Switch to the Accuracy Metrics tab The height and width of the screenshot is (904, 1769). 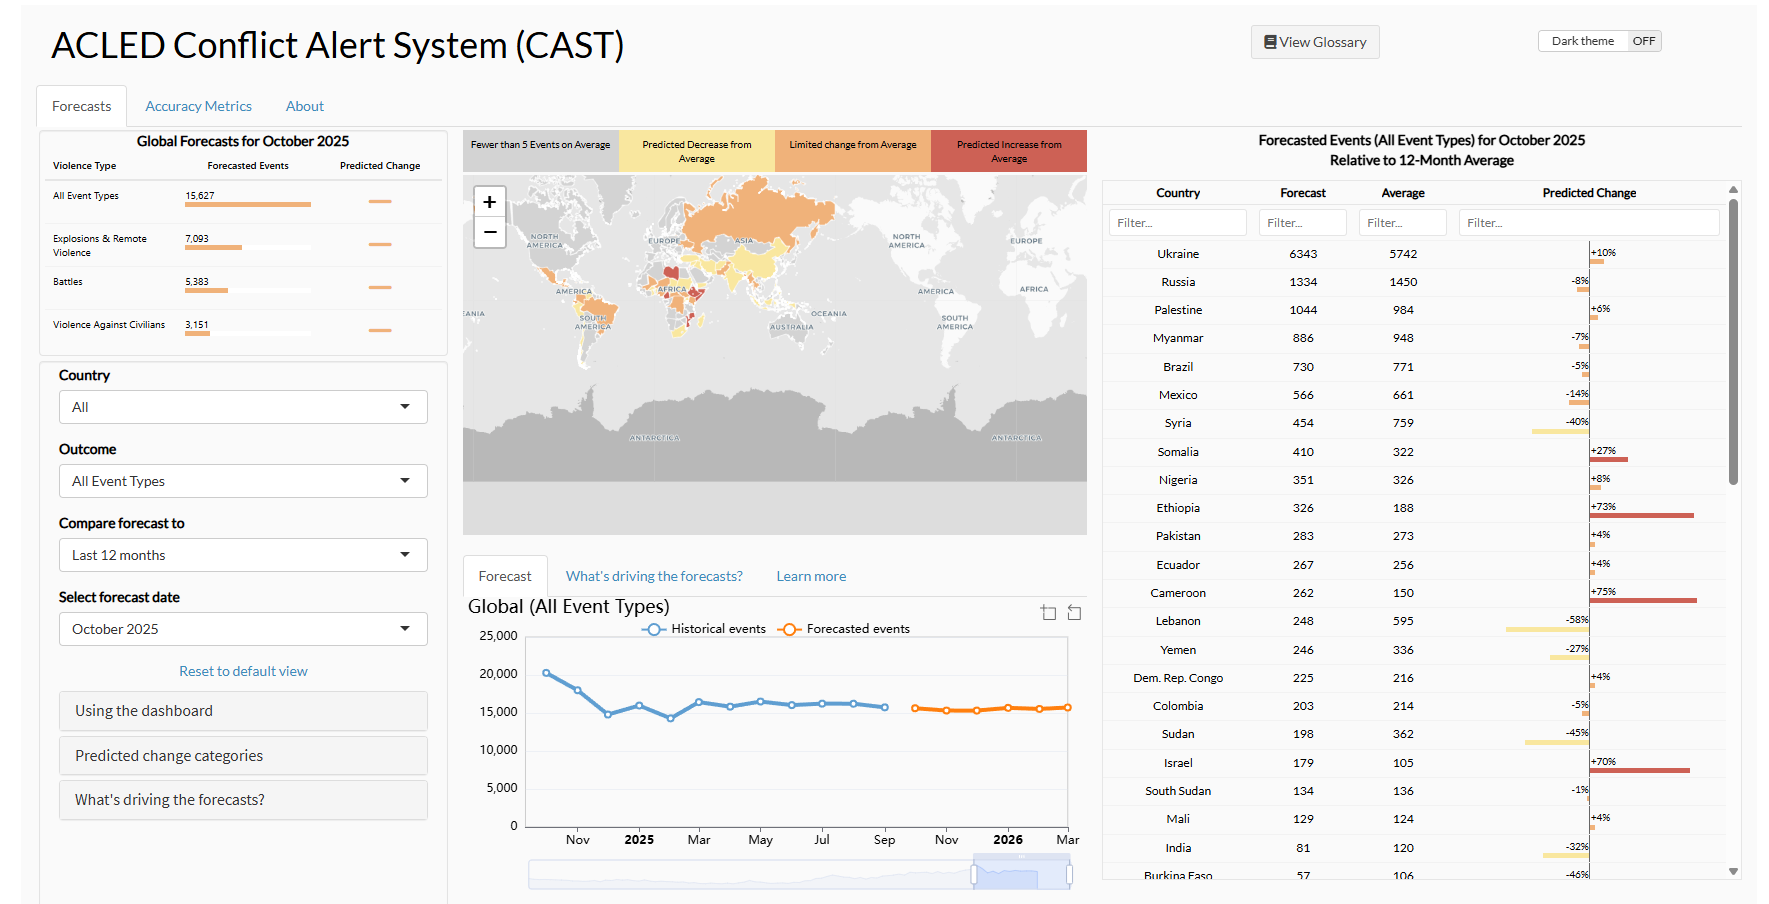[198, 106]
